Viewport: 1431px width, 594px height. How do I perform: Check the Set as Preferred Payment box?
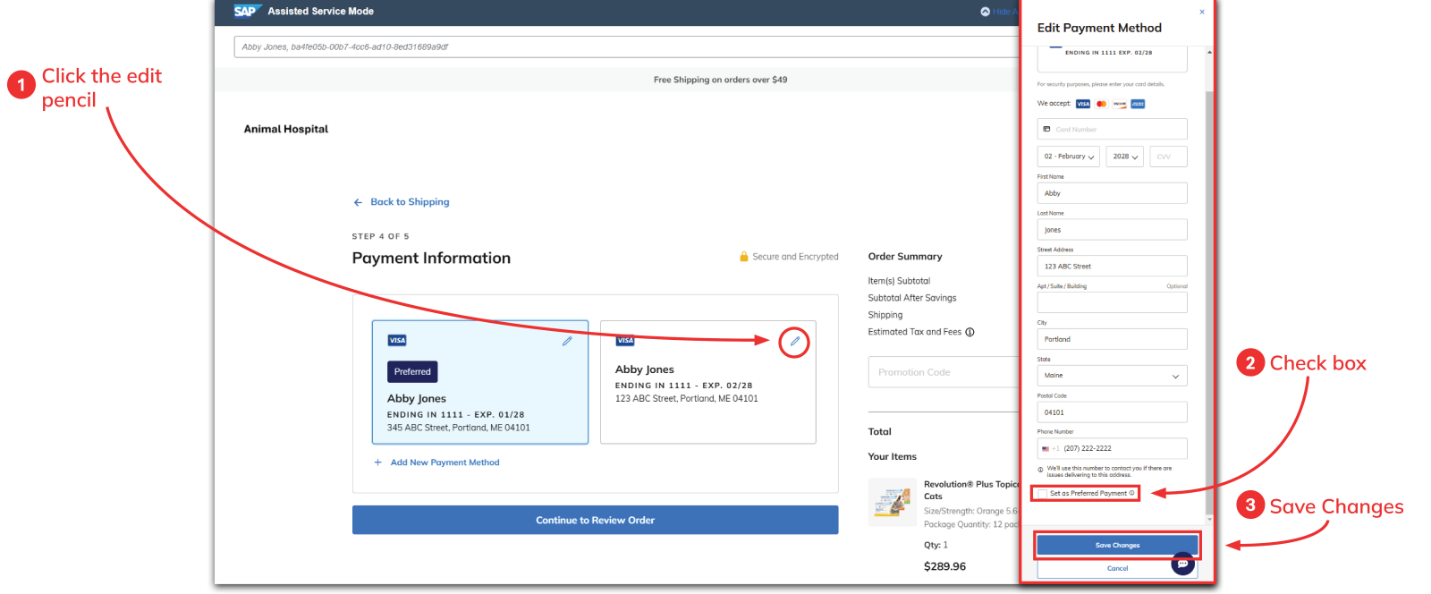(x=1042, y=493)
